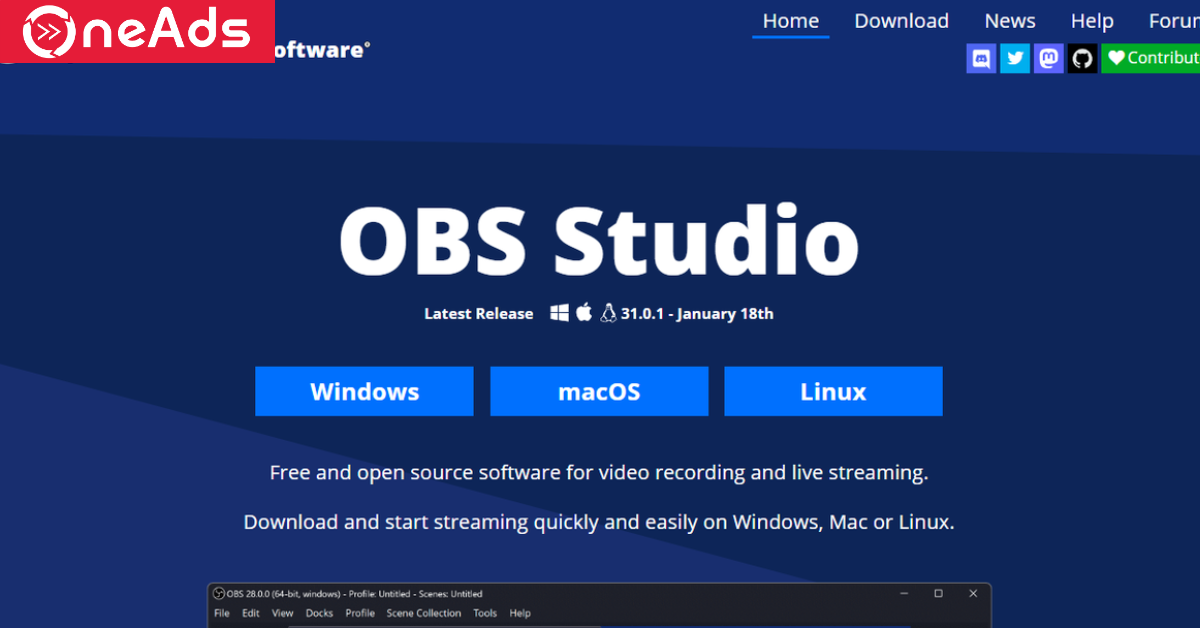Click OBS logo in preview window title bar

pos(219,594)
